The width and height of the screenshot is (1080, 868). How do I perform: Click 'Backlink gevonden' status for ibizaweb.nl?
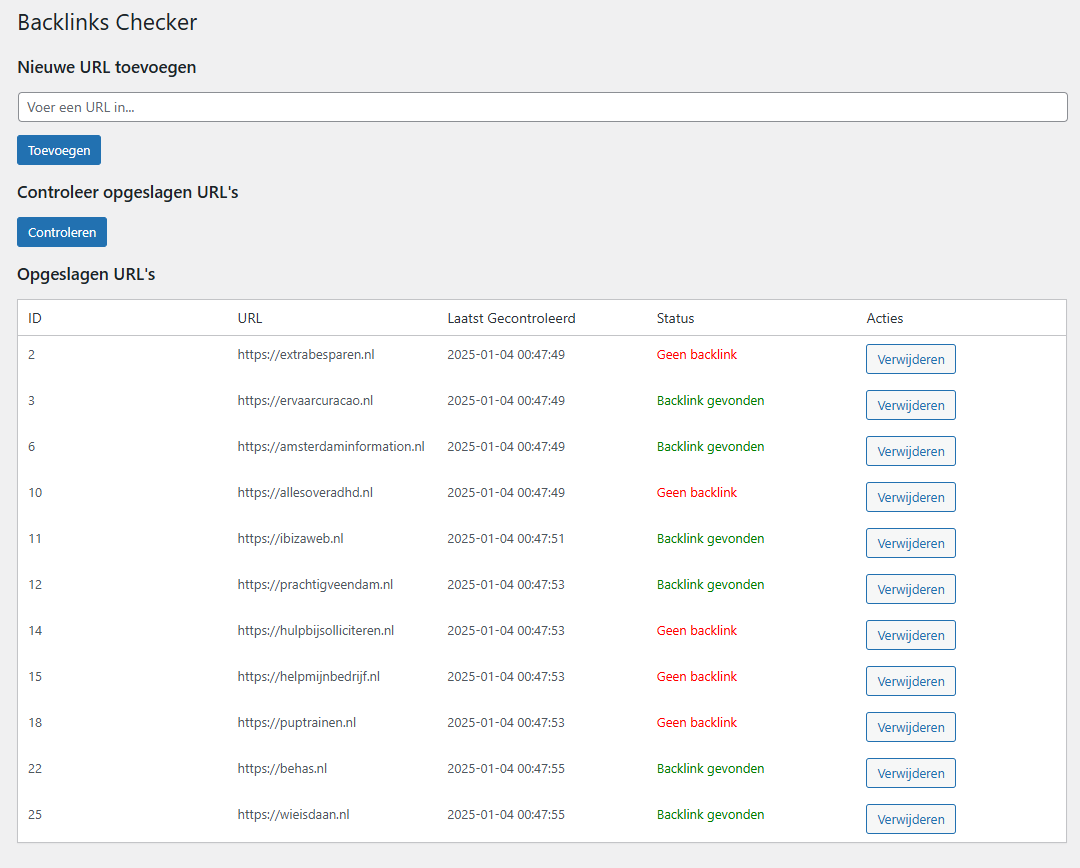(x=710, y=539)
